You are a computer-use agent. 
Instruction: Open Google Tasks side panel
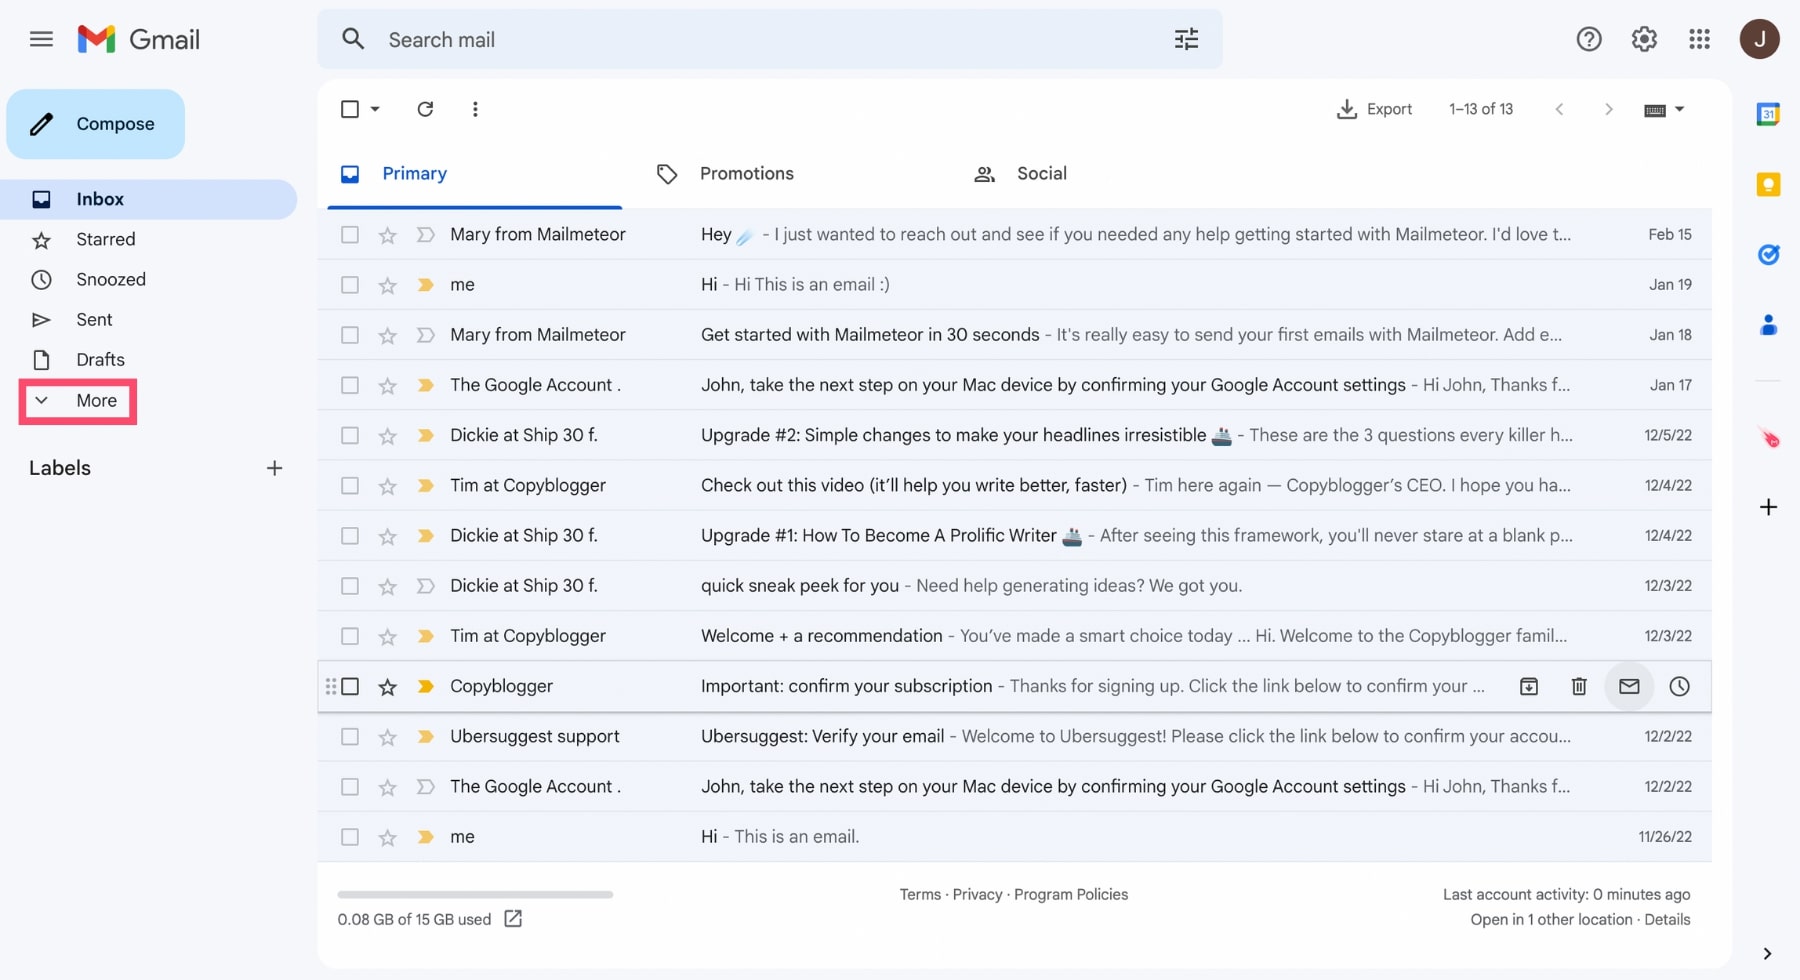click(x=1768, y=254)
